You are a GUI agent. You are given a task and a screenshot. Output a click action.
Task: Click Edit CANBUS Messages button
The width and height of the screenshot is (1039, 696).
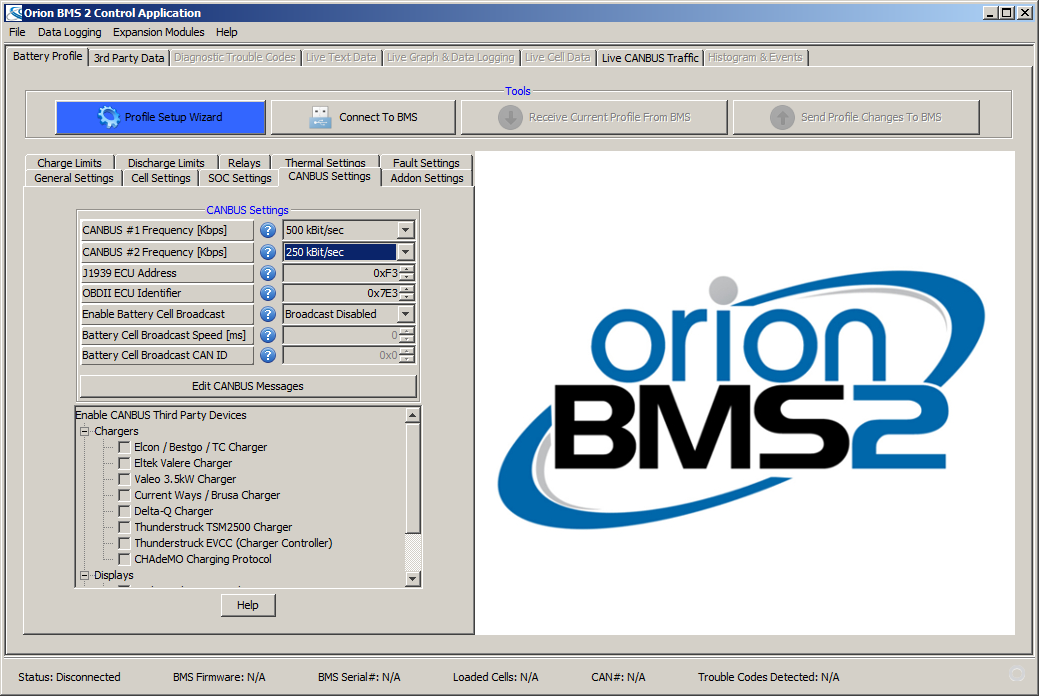pos(248,386)
